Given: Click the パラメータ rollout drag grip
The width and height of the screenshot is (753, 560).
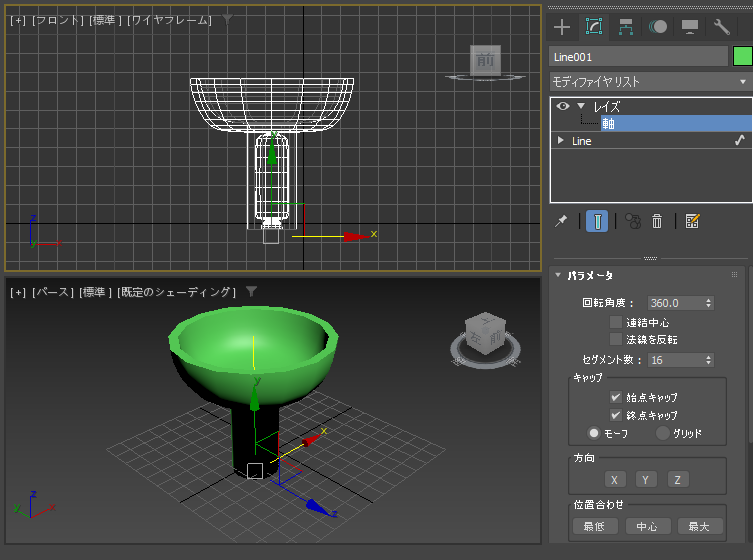Looking at the screenshot, I should 734,275.
